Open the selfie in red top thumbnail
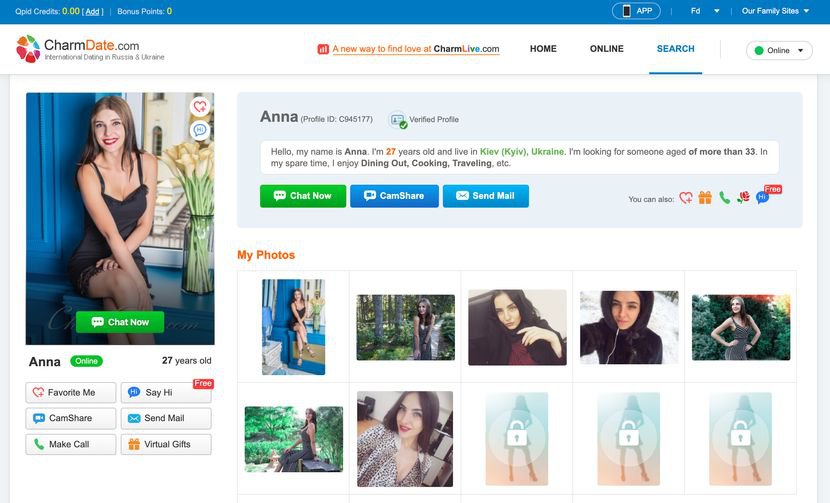The width and height of the screenshot is (830, 503). tap(517, 327)
